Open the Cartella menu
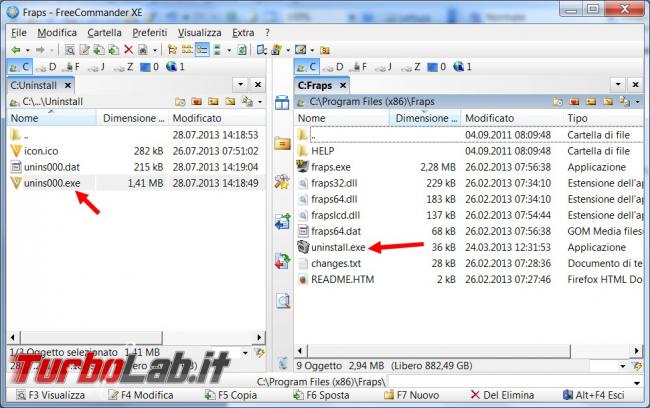The width and height of the screenshot is (650, 408). pos(104,33)
